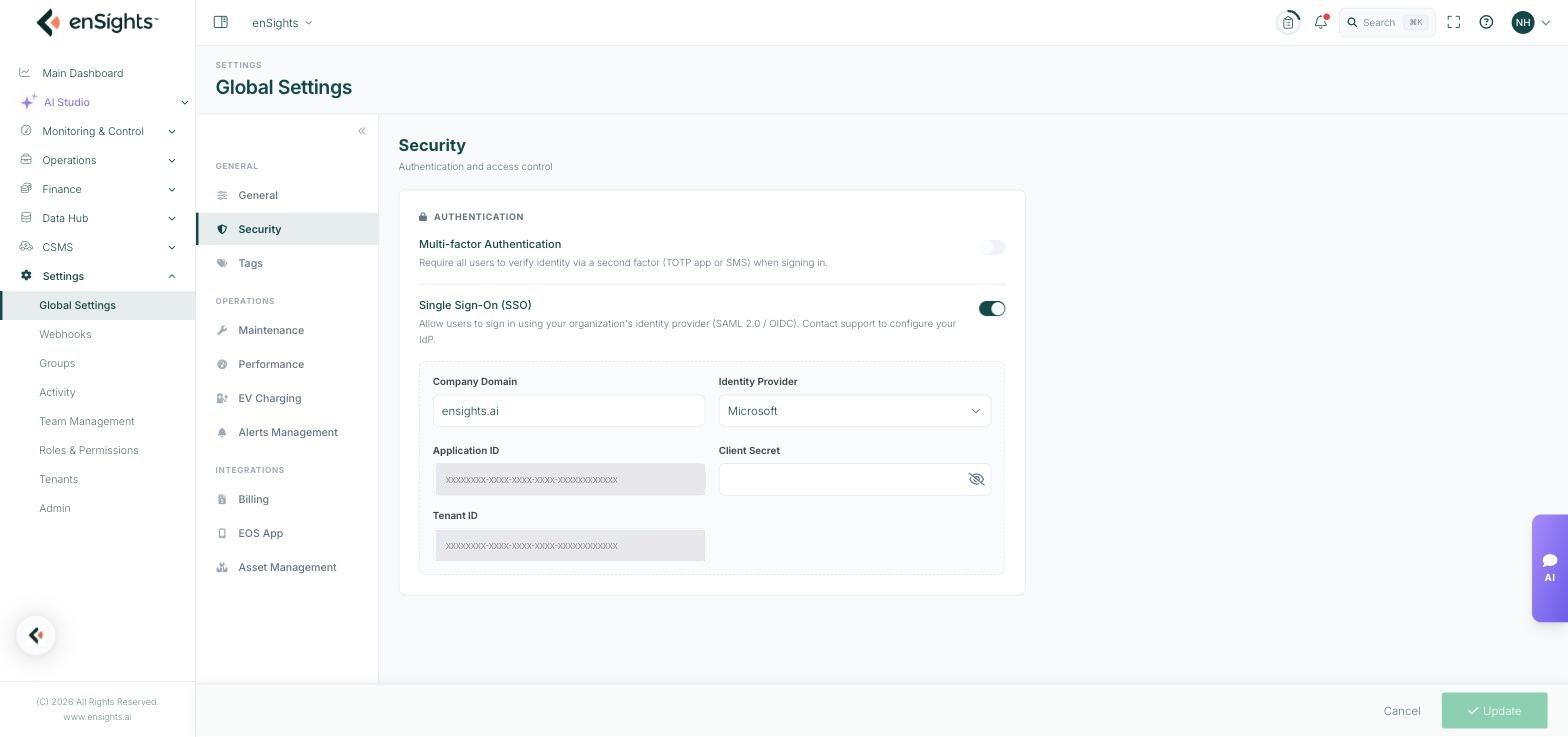
Task: Click the Update button
Action: [1494, 711]
